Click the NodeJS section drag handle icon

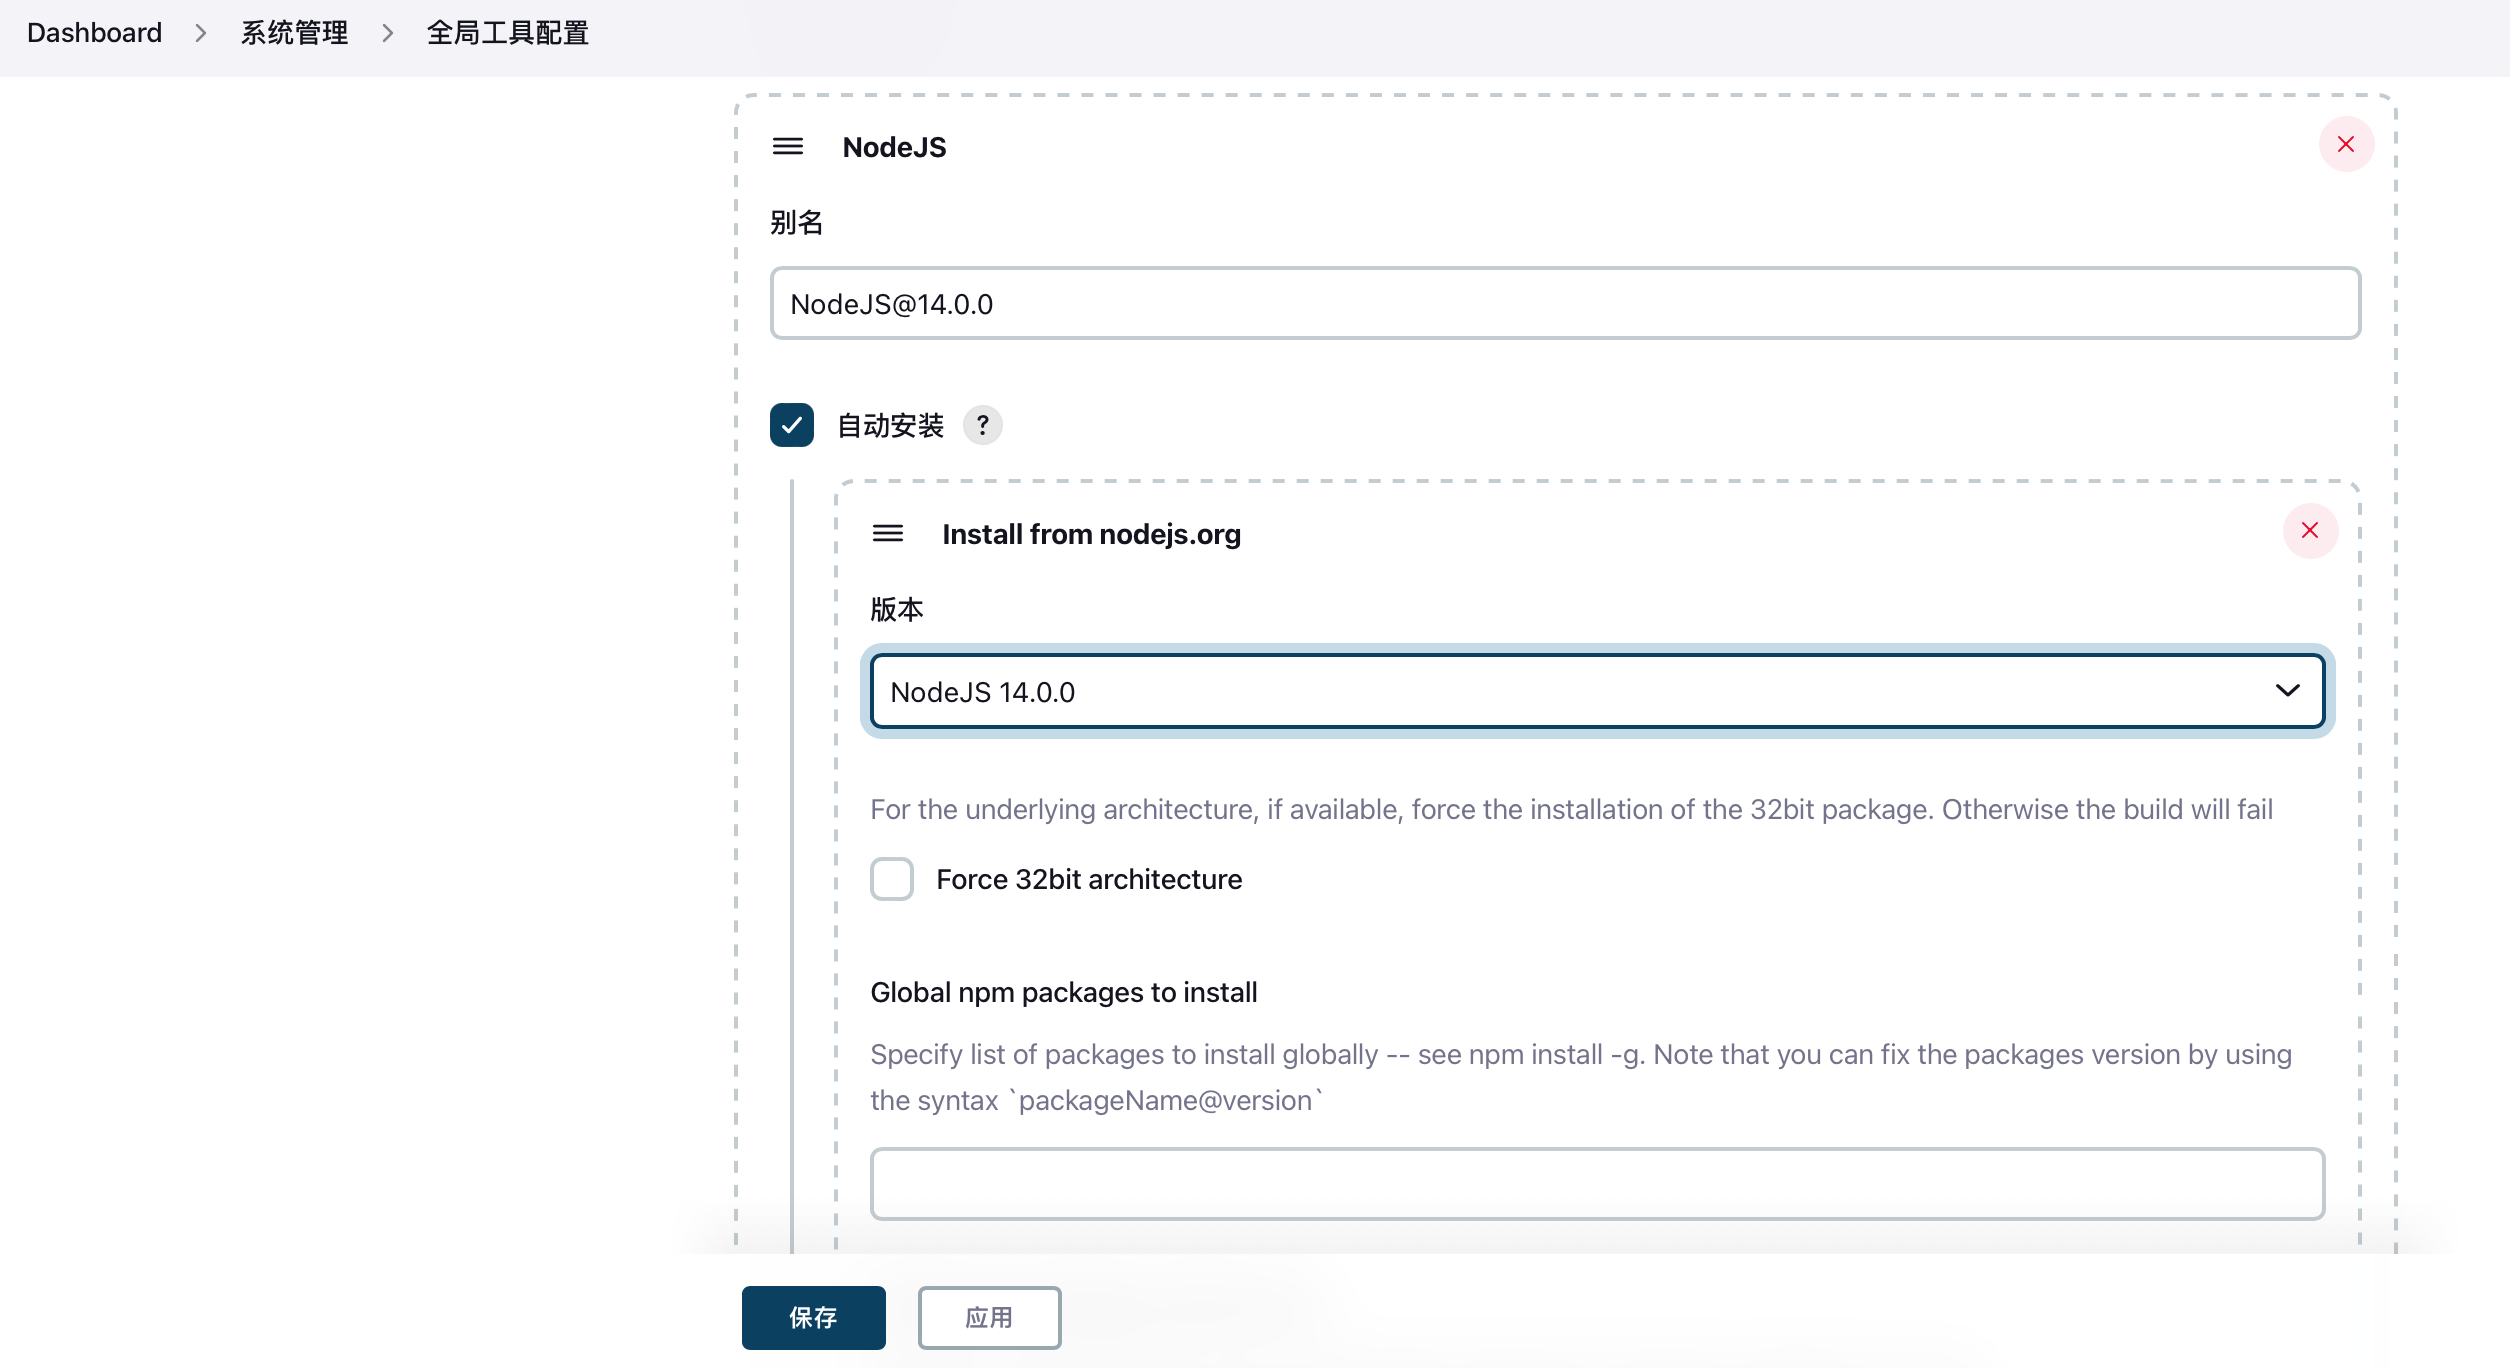[788, 146]
